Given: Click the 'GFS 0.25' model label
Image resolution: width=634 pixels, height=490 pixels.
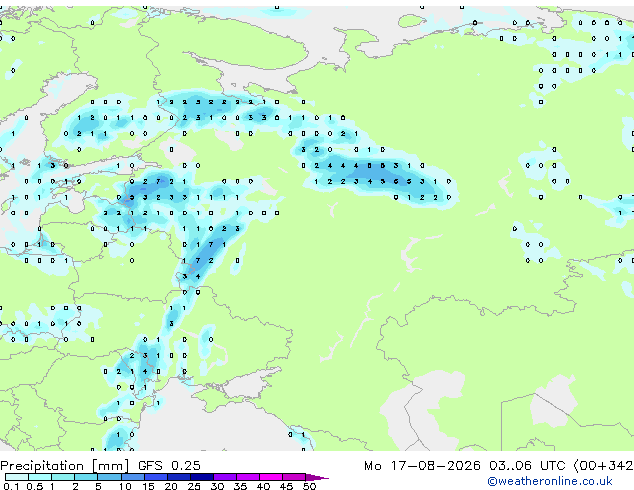Looking at the screenshot, I should [169, 466].
